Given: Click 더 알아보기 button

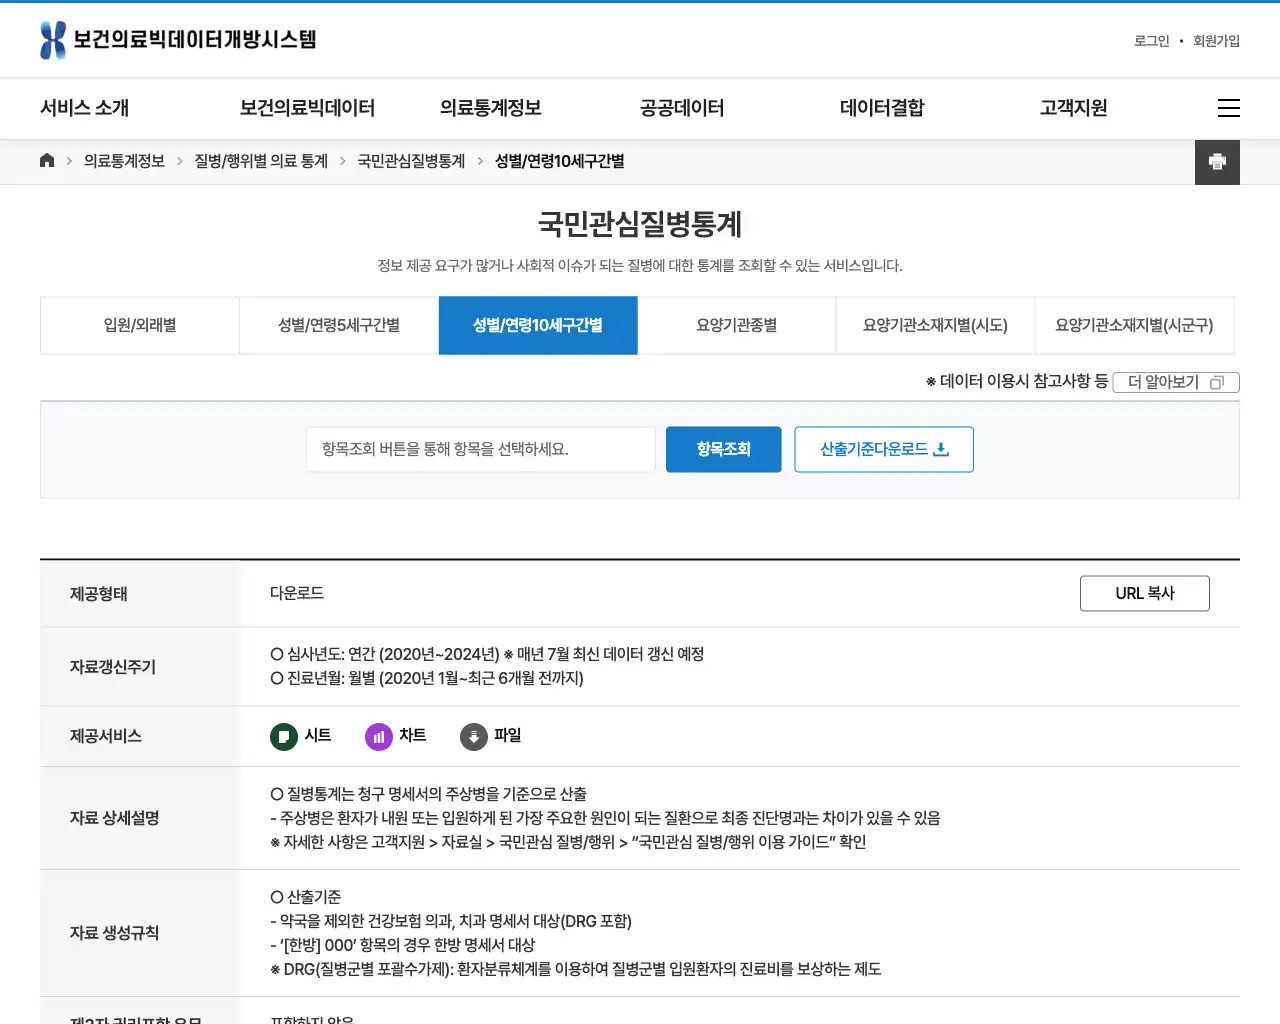Looking at the screenshot, I should pyautogui.click(x=1176, y=382).
